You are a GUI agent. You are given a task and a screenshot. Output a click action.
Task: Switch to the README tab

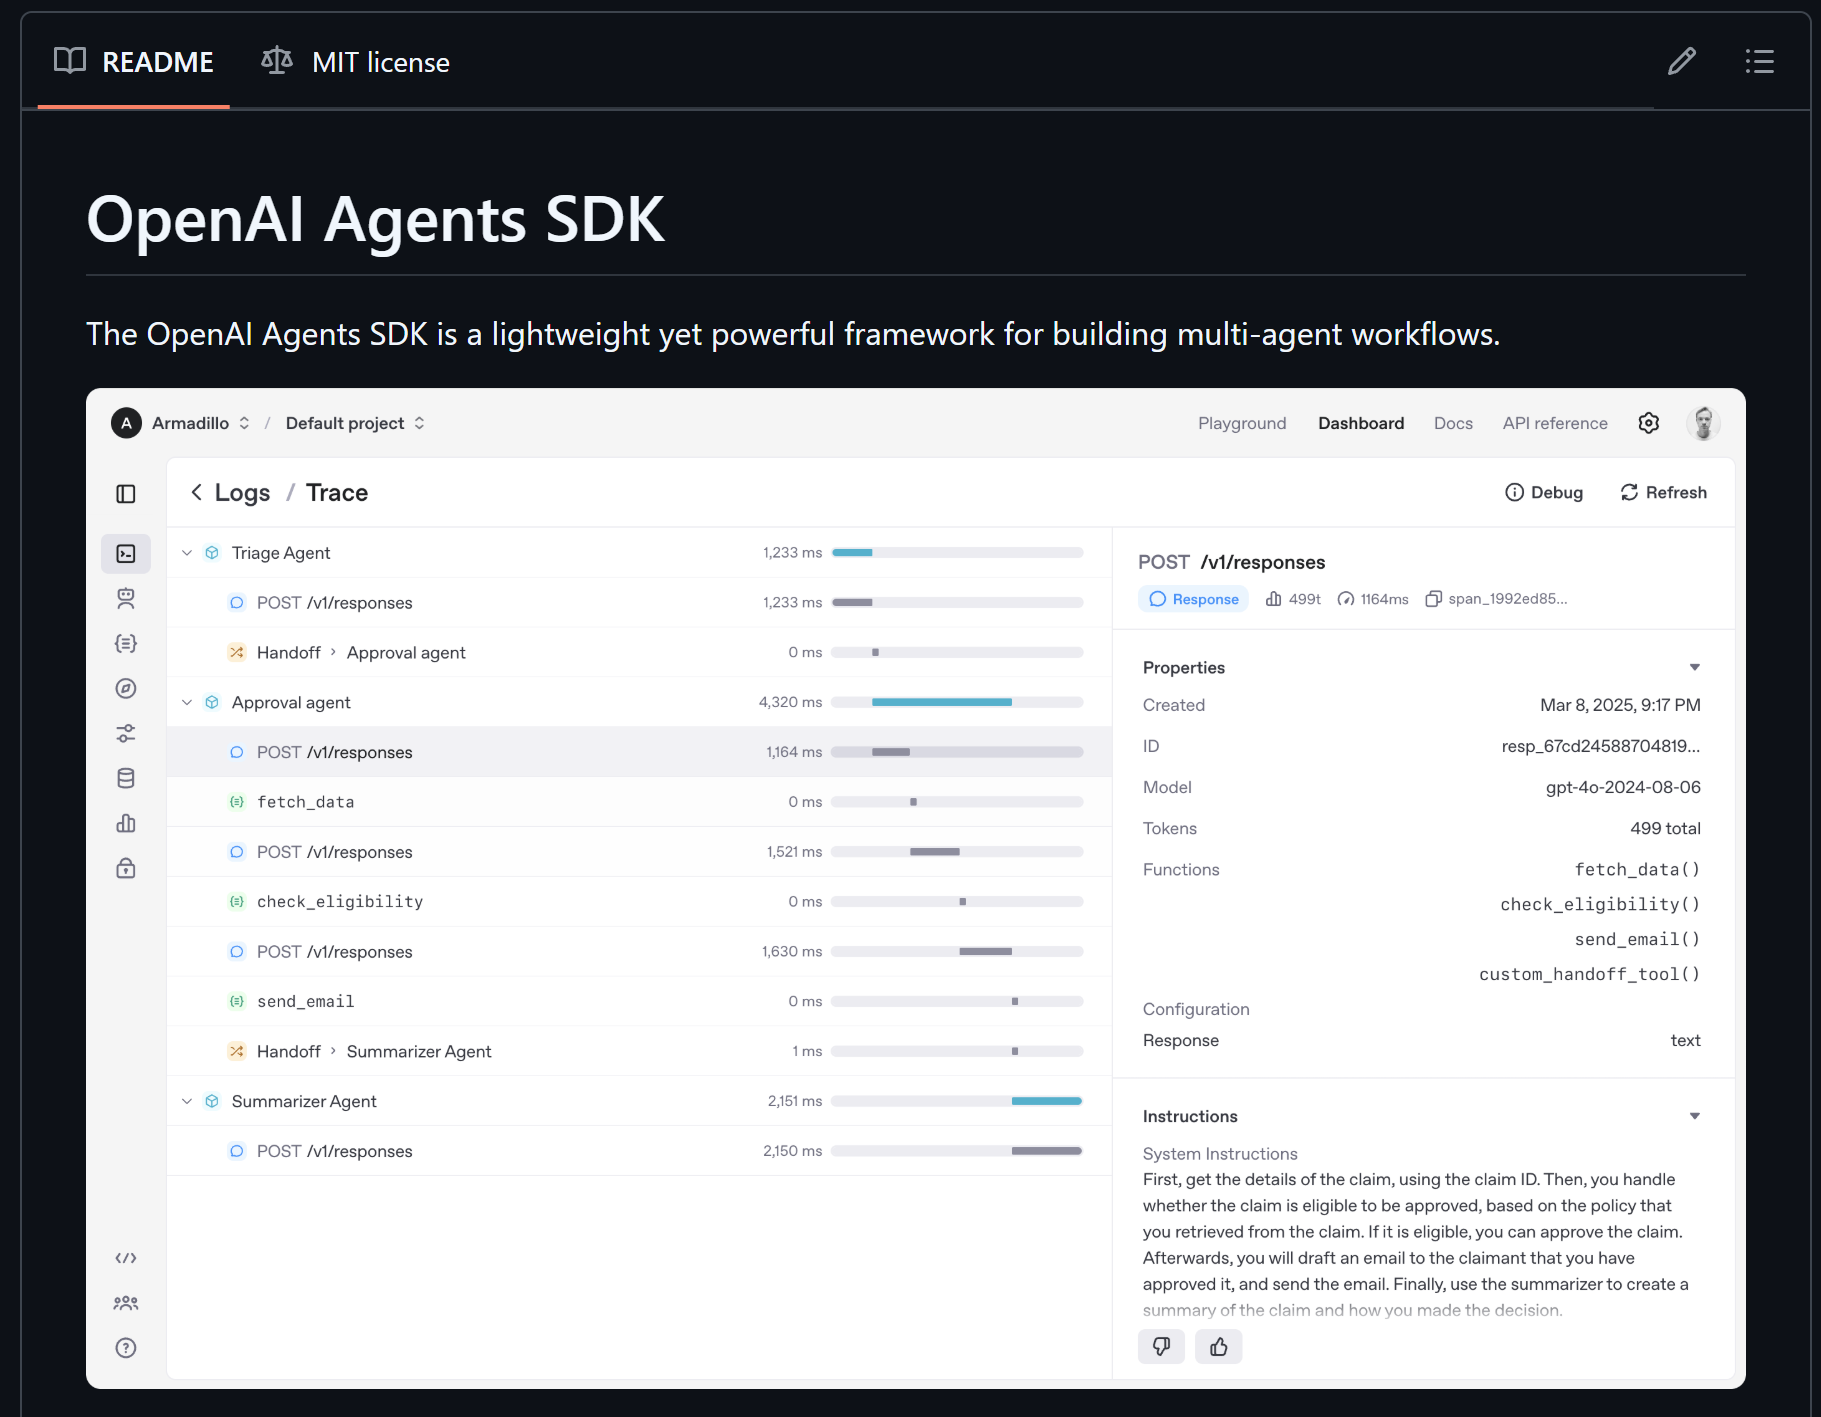point(134,62)
